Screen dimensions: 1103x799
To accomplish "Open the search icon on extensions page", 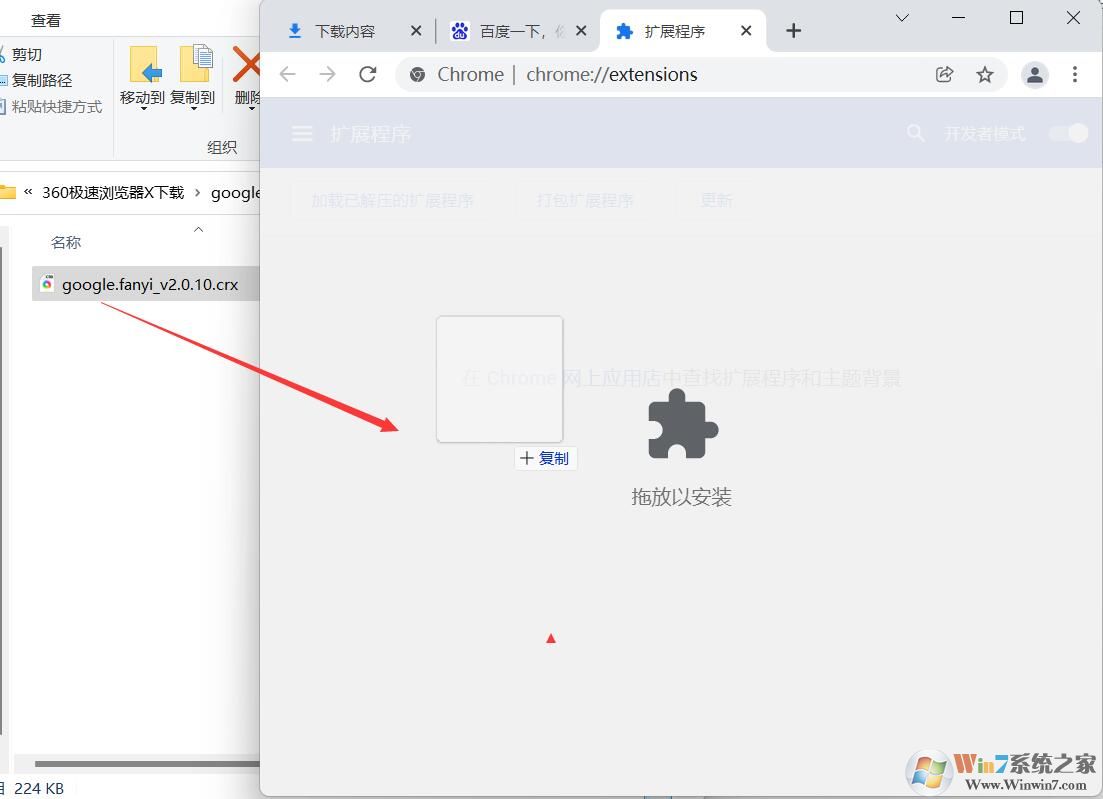I will 916,132.
